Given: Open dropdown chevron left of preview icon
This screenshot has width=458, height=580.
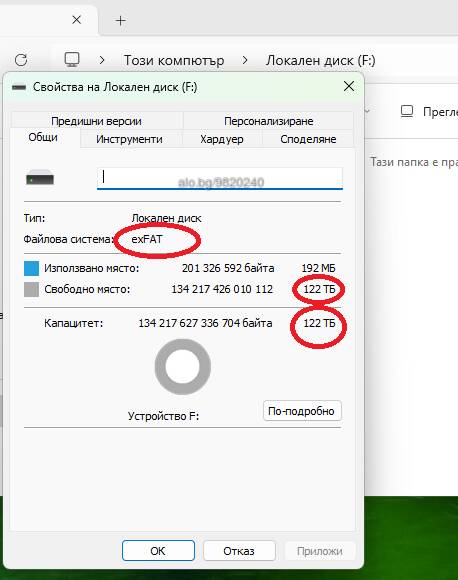Looking at the screenshot, I should pos(367,111).
